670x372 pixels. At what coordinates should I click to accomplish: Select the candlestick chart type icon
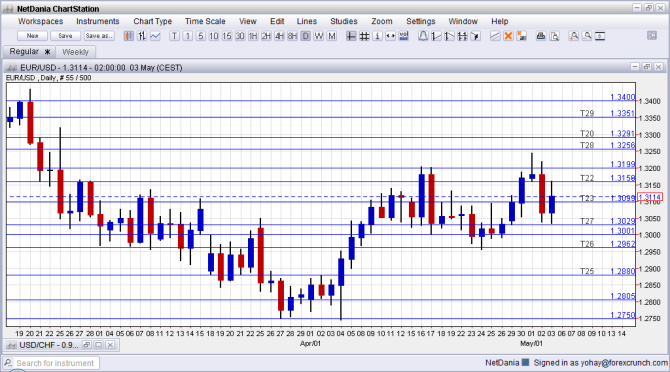[129, 36]
